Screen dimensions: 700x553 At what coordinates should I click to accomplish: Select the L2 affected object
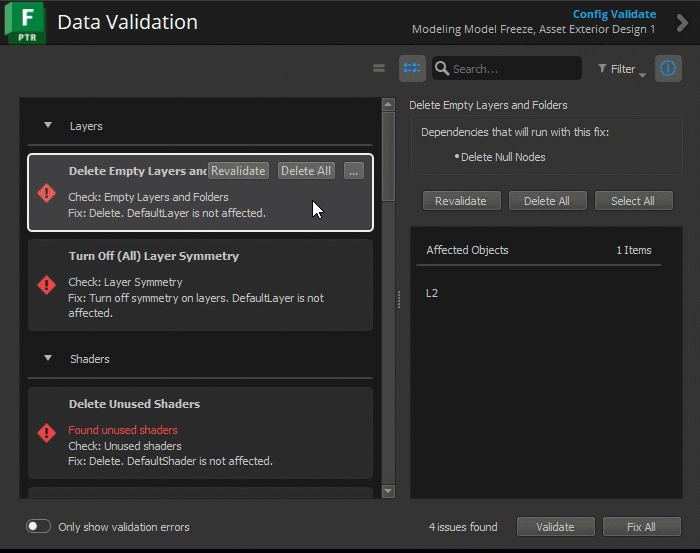click(x=432, y=293)
